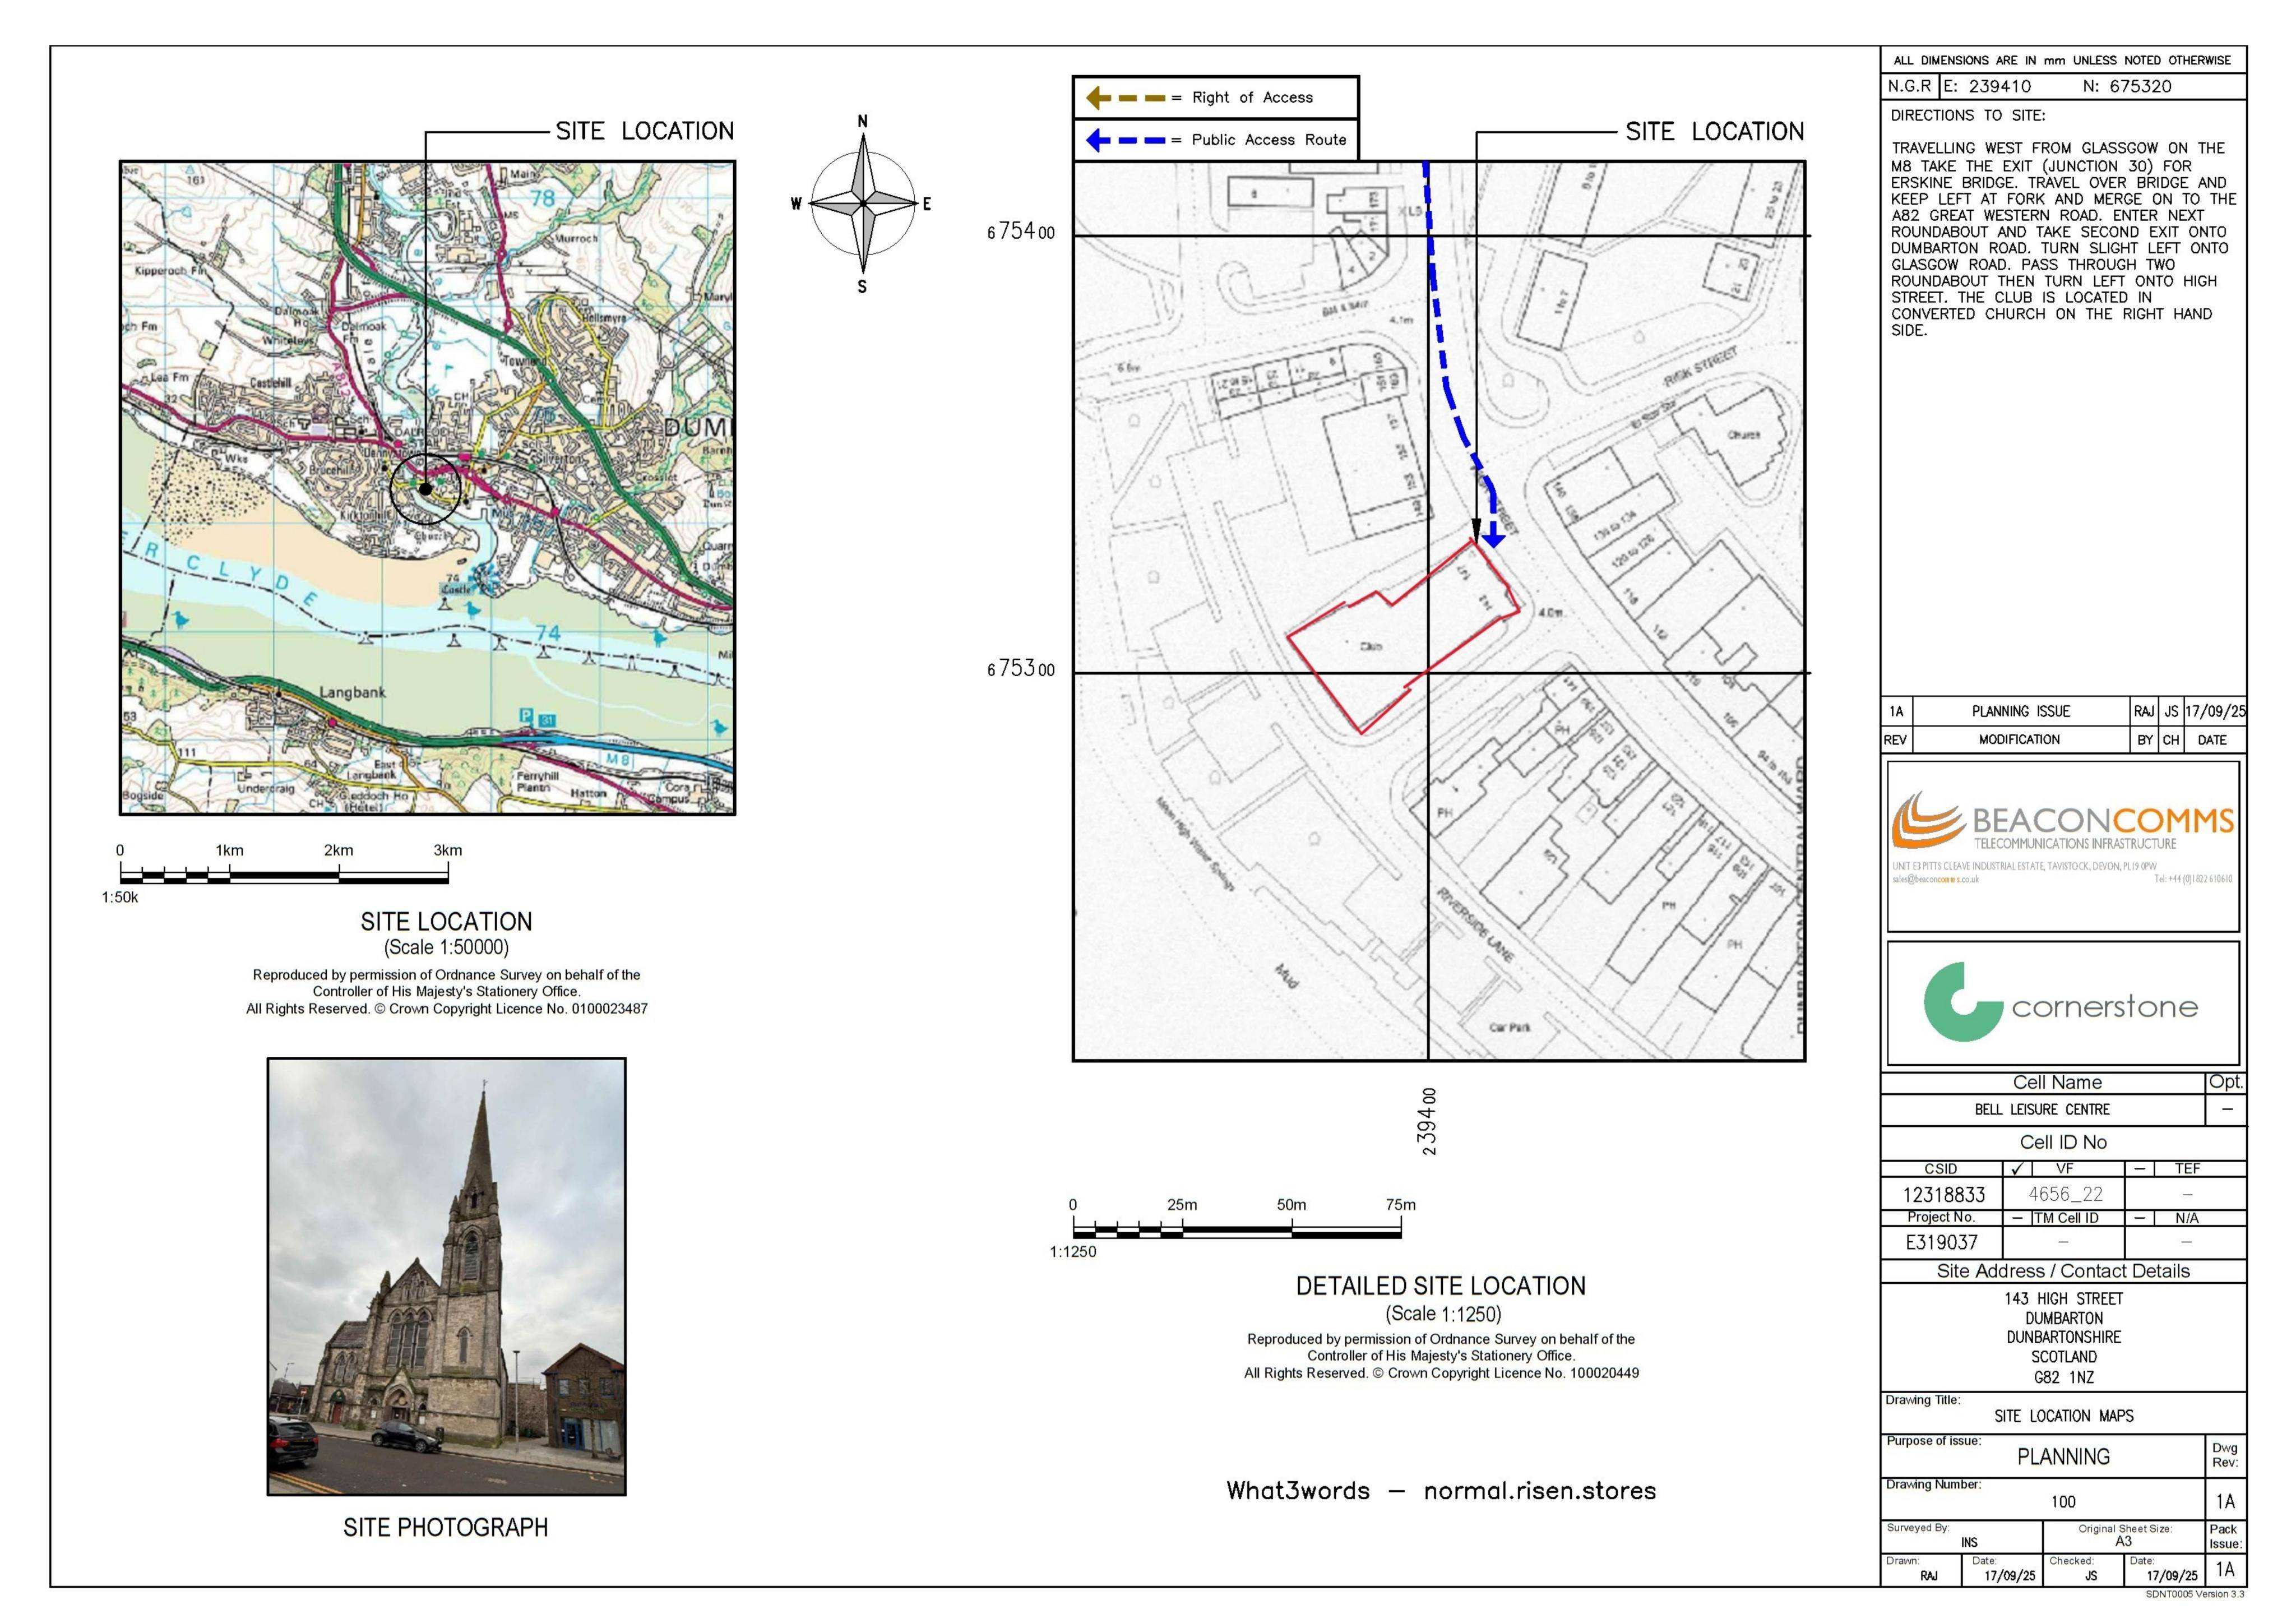Click the green Cornerstone logo
Viewport: 2296px width, 1623px height.
pyautogui.click(x=2062, y=1003)
